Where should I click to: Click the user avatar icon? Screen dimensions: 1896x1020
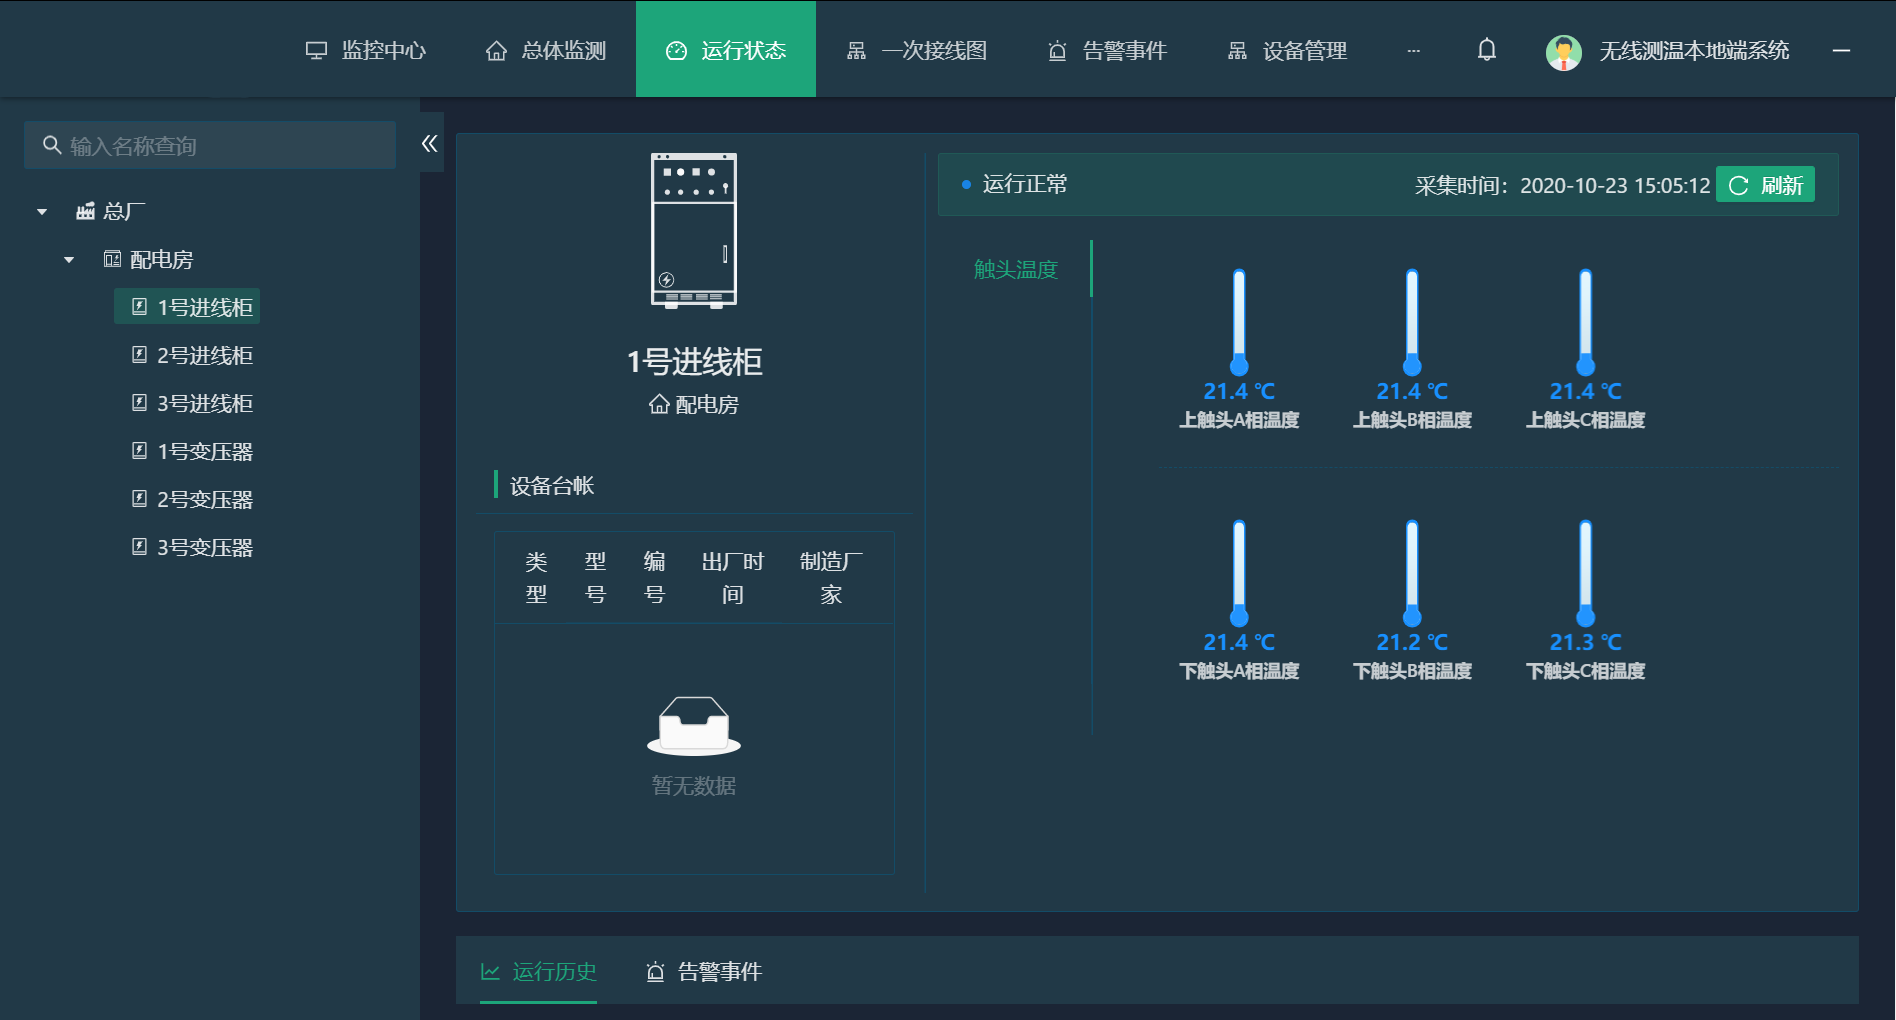pyautogui.click(x=1563, y=50)
